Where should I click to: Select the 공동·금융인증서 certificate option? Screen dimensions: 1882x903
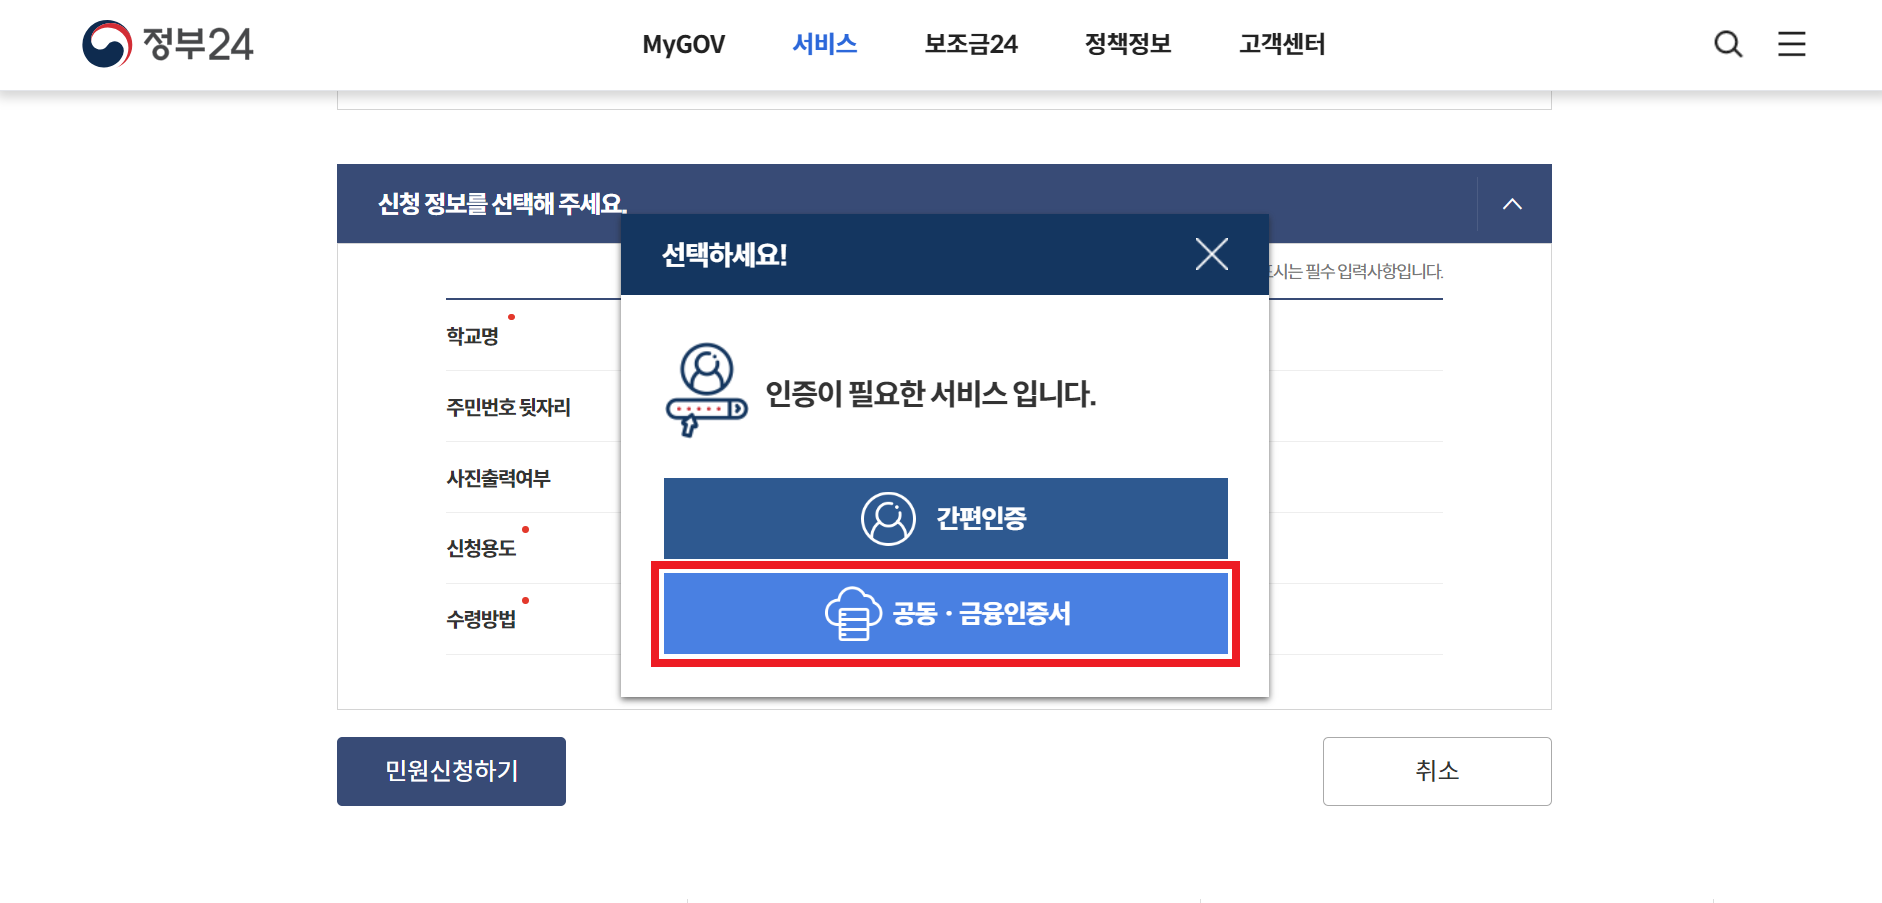pyautogui.click(x=944, y=613)
